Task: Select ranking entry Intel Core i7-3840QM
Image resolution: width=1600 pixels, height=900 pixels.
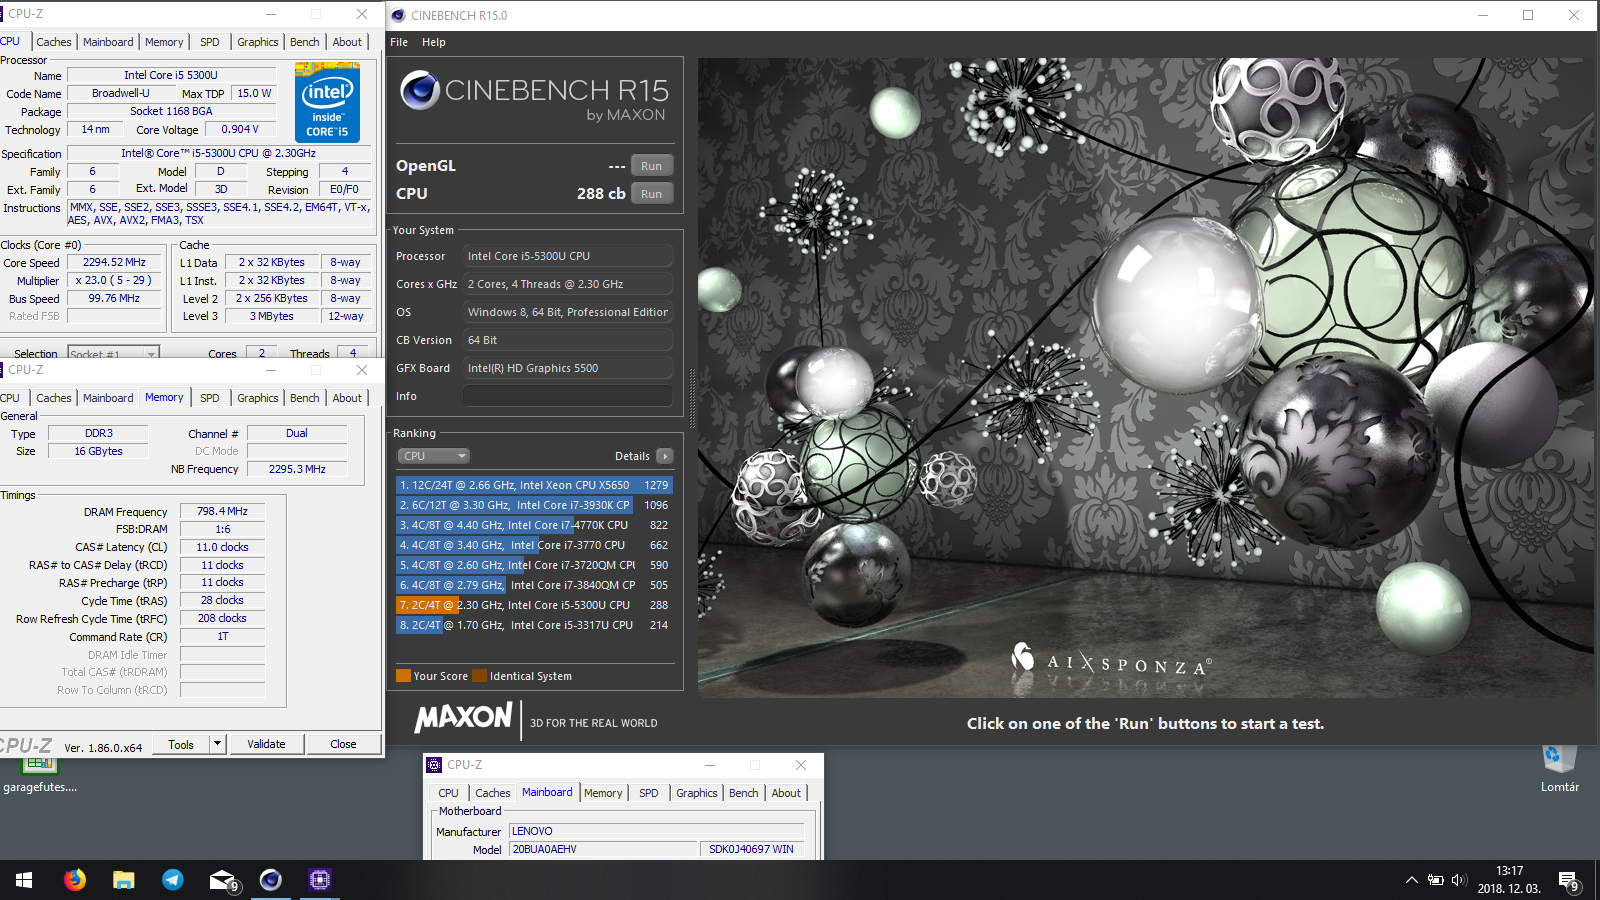Action: coord(534,585)
